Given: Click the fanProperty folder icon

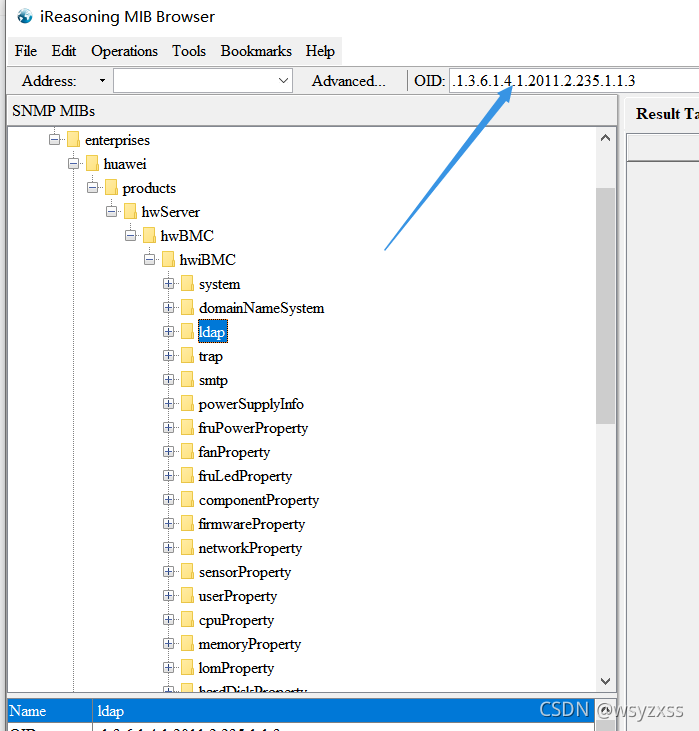Looking at the screenshot, I should click(x=187, y=451).
